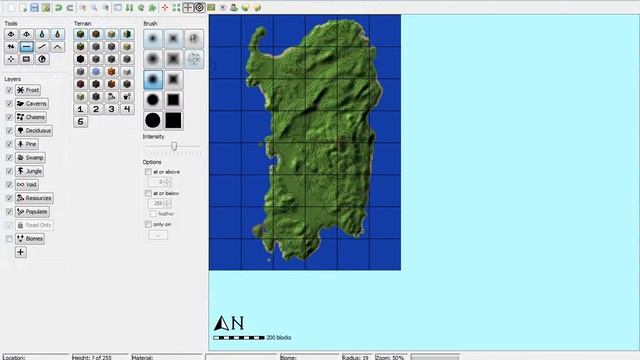Viewport: 640px width, 360px height.
Task: Uncheck the Pine layer checkbox
Action: tap(9, 144)
